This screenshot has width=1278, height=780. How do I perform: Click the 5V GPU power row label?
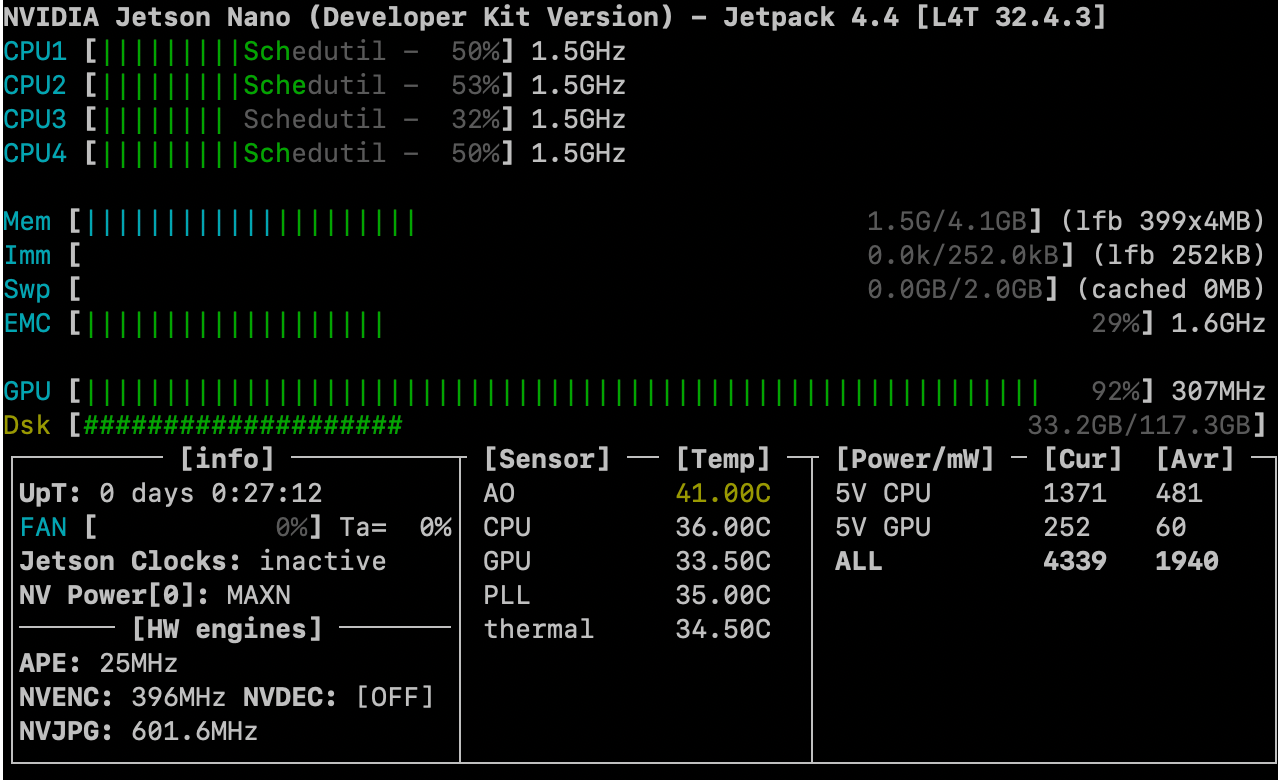(883, 527)
